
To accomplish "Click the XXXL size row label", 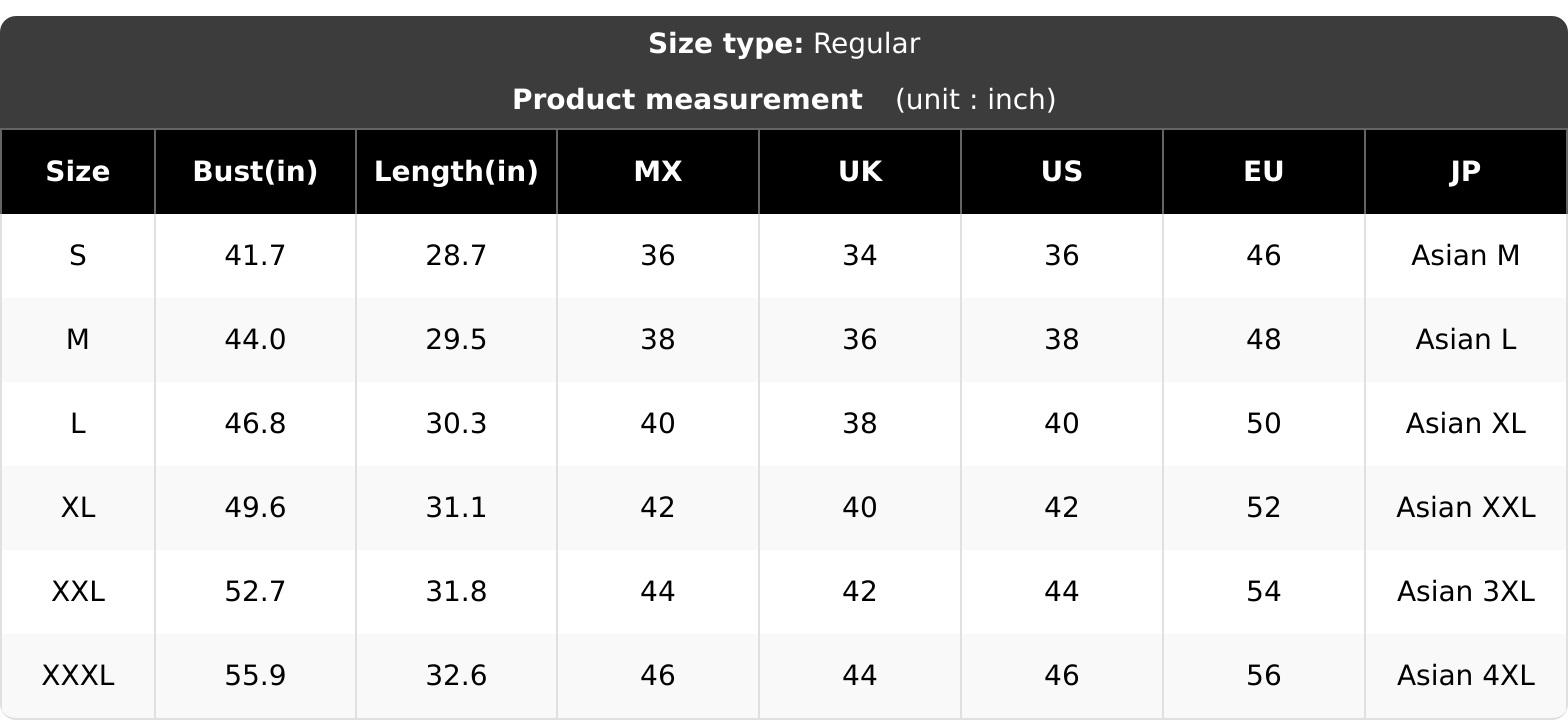I will [78, 676].
